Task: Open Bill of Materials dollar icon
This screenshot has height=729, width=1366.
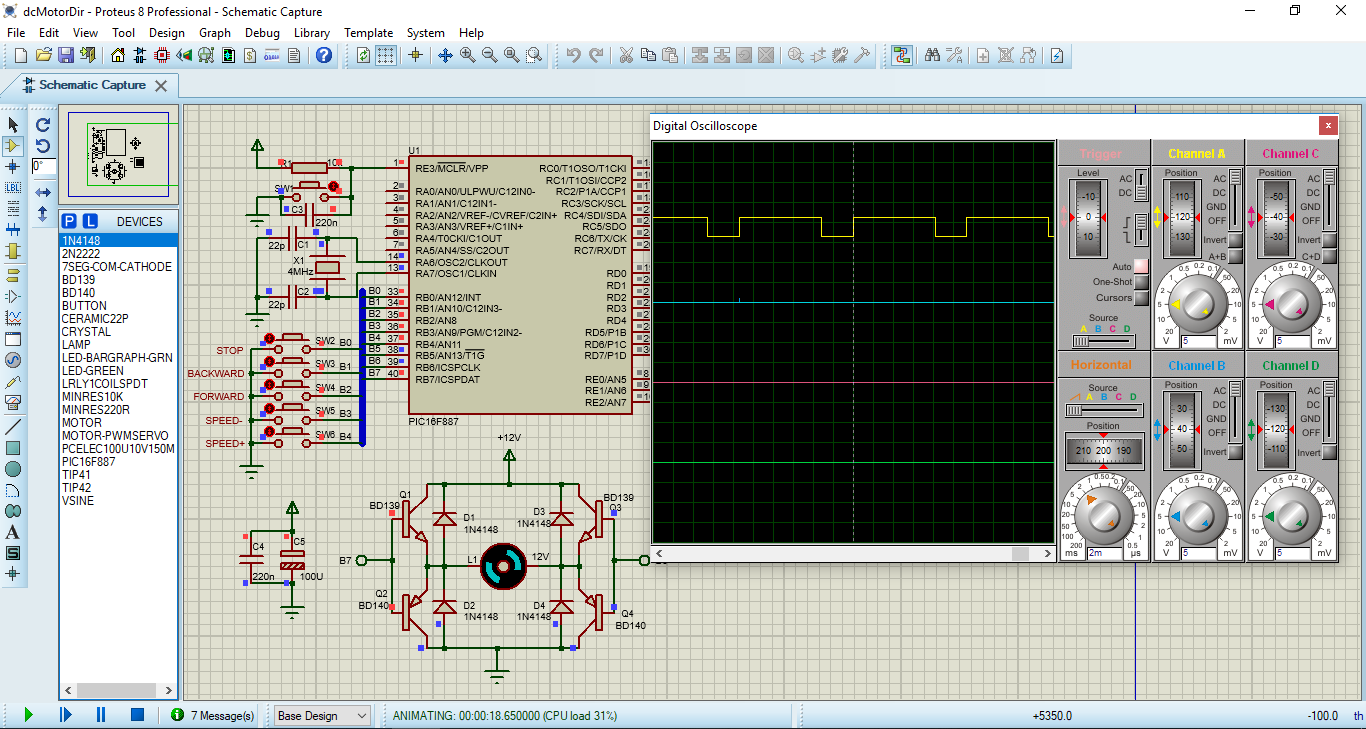Action: 248,55
